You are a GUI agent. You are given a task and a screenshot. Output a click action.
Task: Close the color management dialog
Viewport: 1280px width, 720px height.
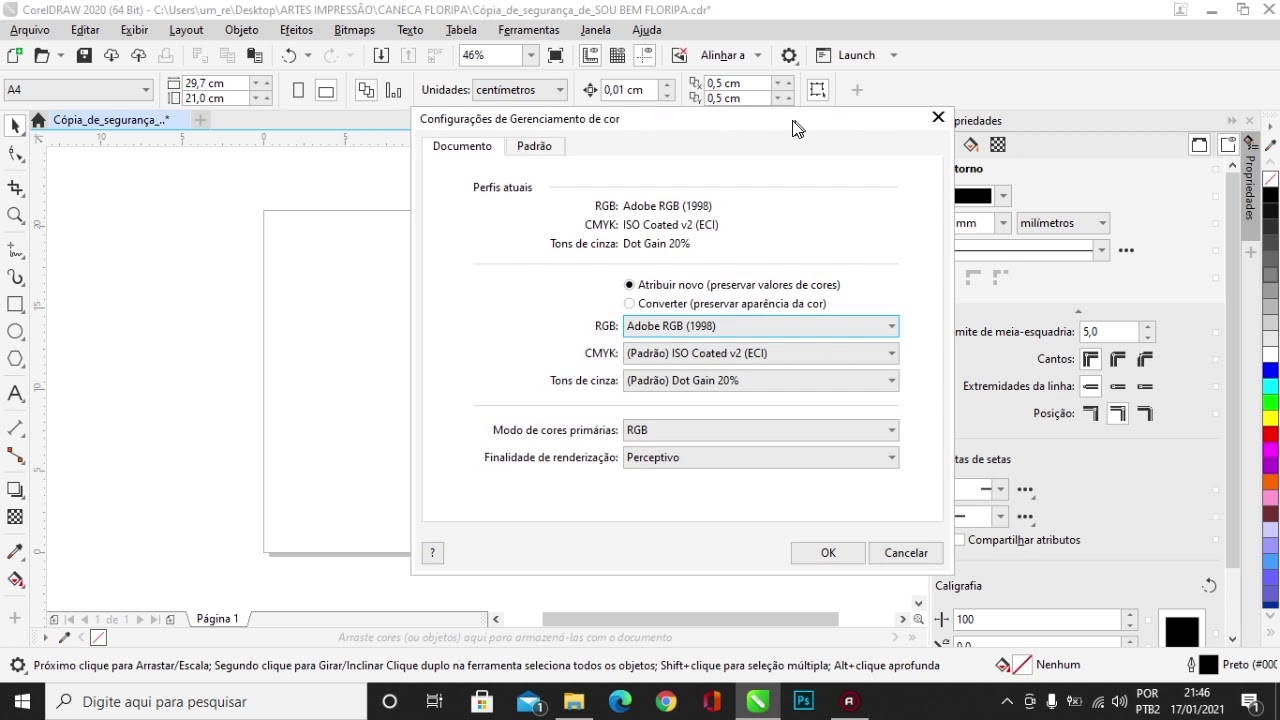pyautogui.click(x=938, y=117)
